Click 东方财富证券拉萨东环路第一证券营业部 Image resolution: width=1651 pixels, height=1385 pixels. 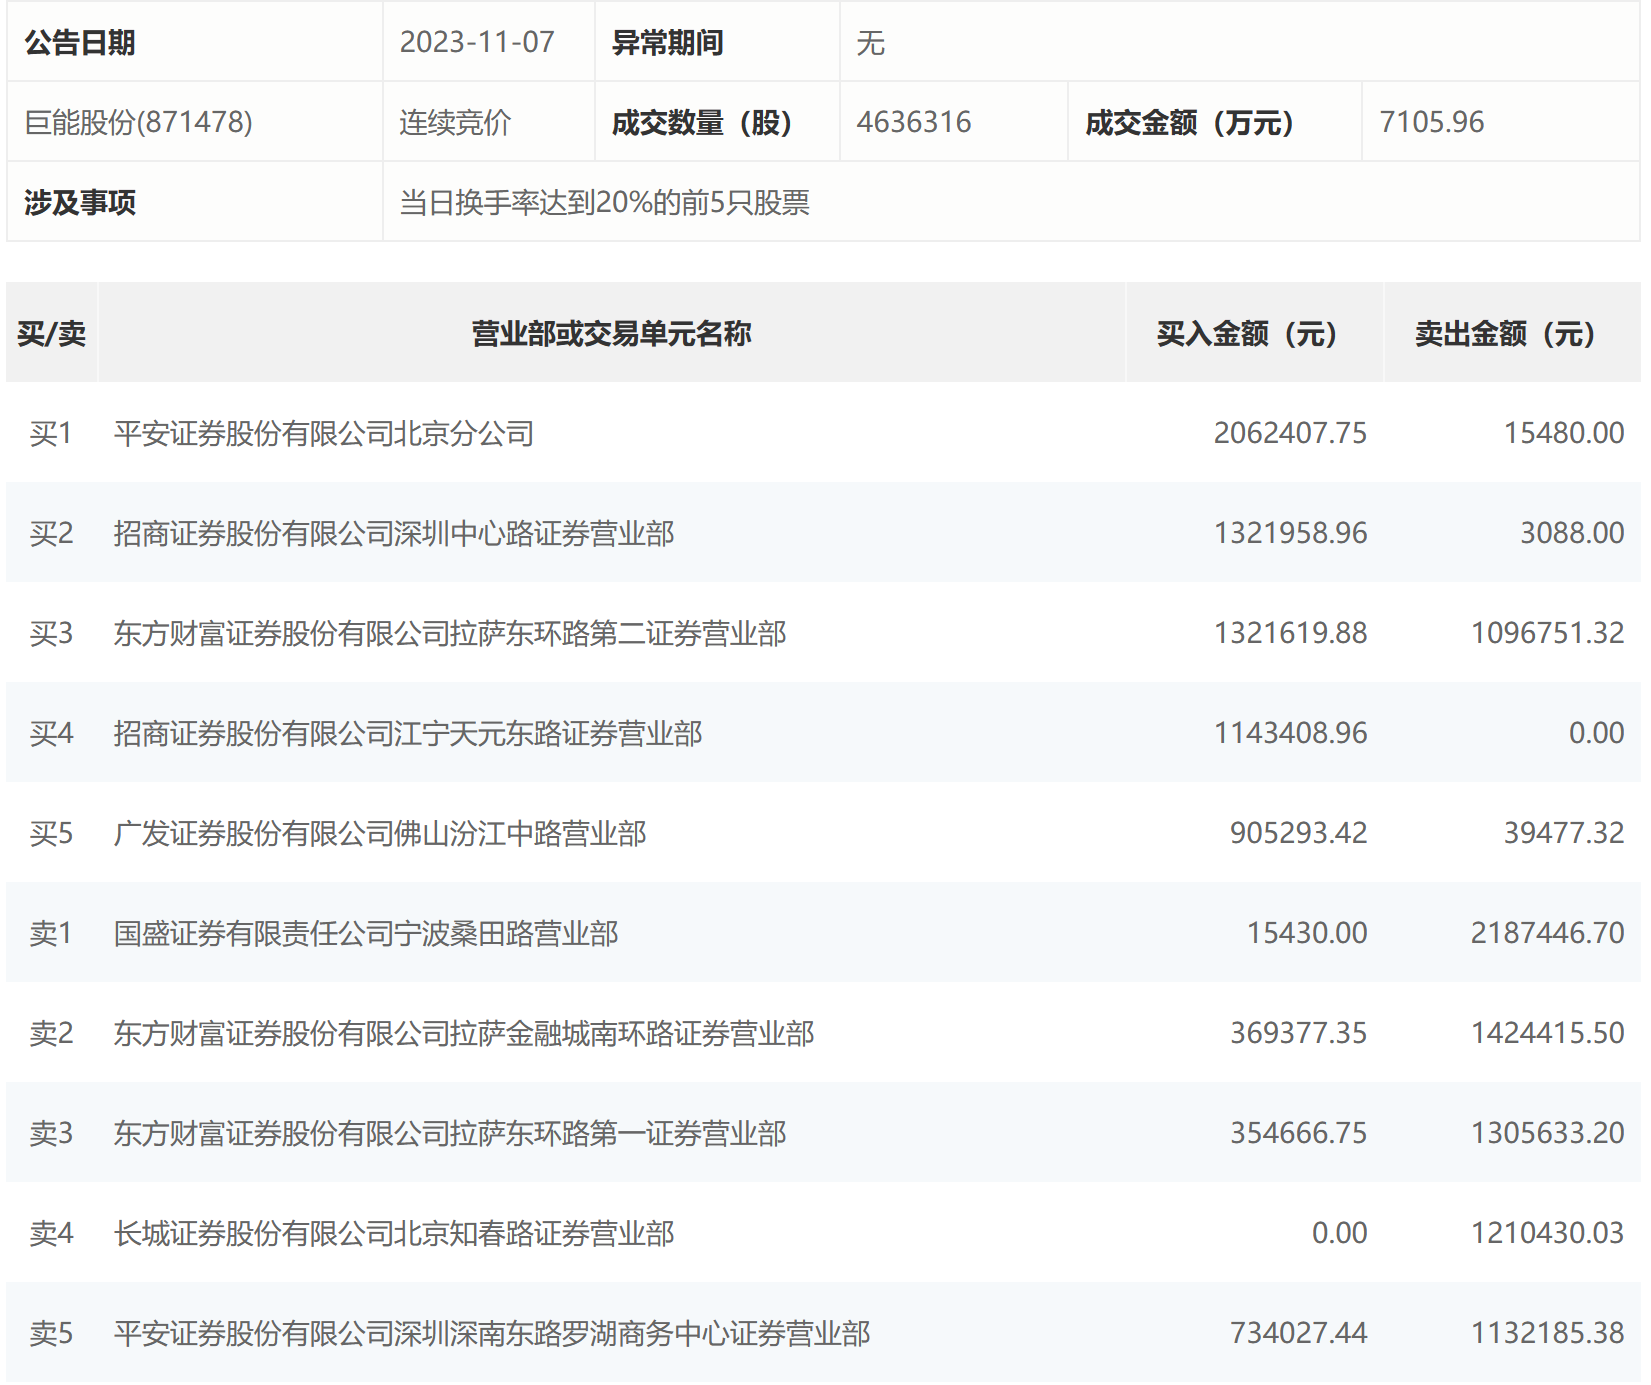[x=450, y=1133]
